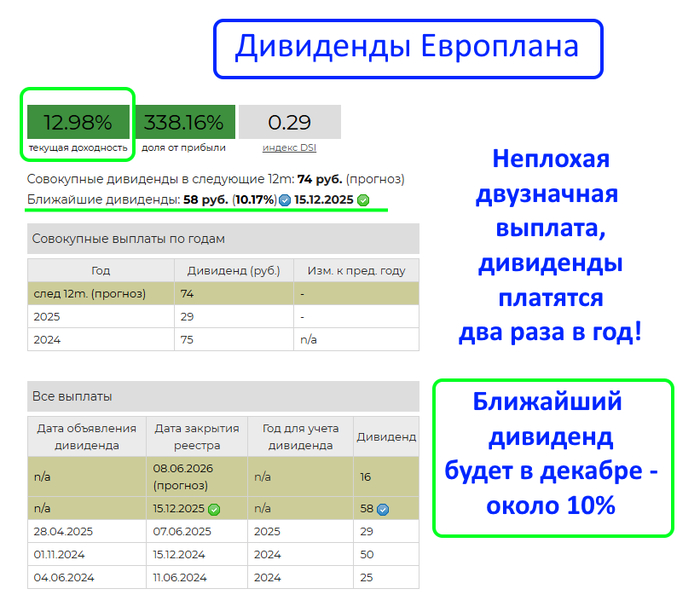This screenshot has height=612, width=700.
Task: Click blue badge beside 10.17% in nearest dividends line
Action: pyautogui.click(x=285, y=200)
